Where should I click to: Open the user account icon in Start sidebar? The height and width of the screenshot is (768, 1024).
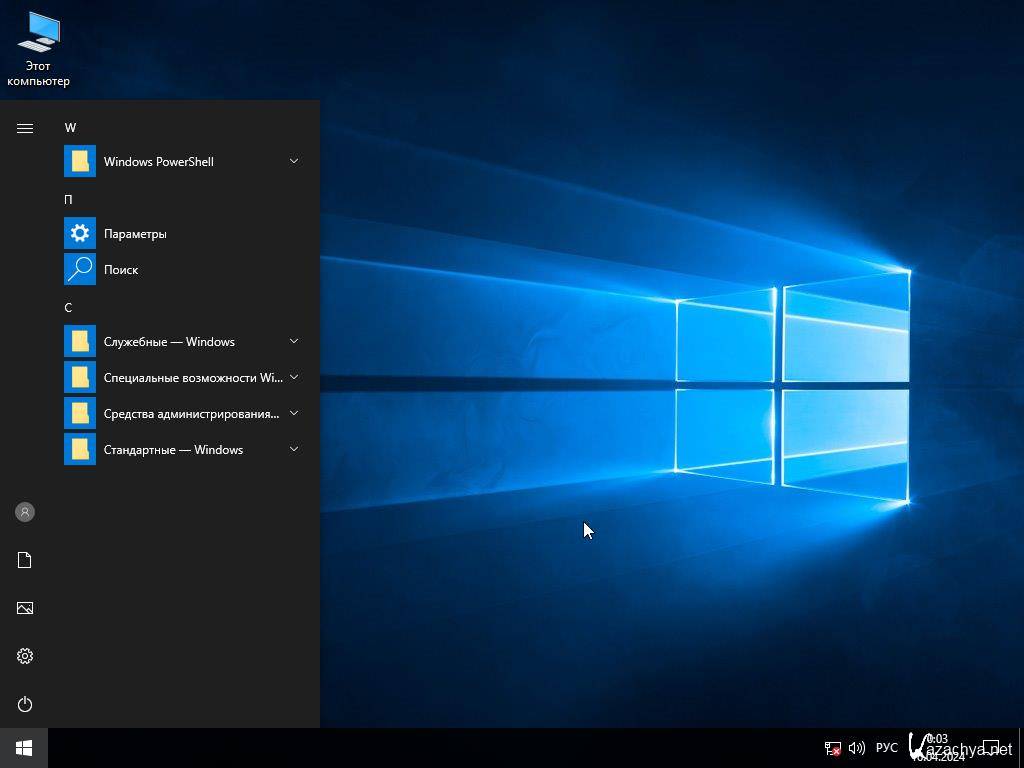click(25, 512)
